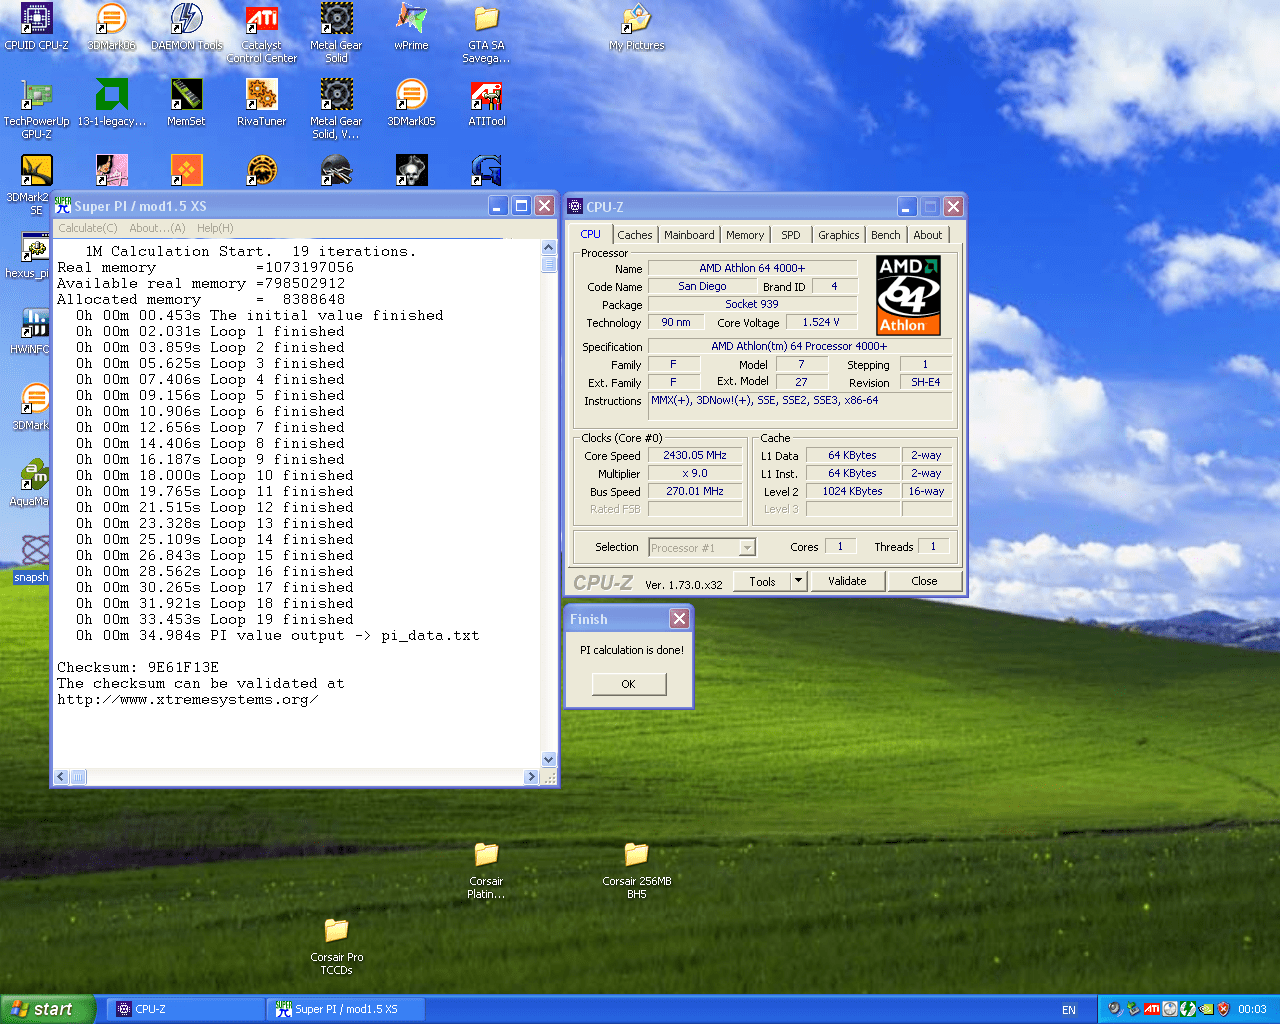Image resolution: width=1280 pixels, height=1024 pixels.
Task: Click the taskbar clock showing 00:03
Action: [1252, 1010]
